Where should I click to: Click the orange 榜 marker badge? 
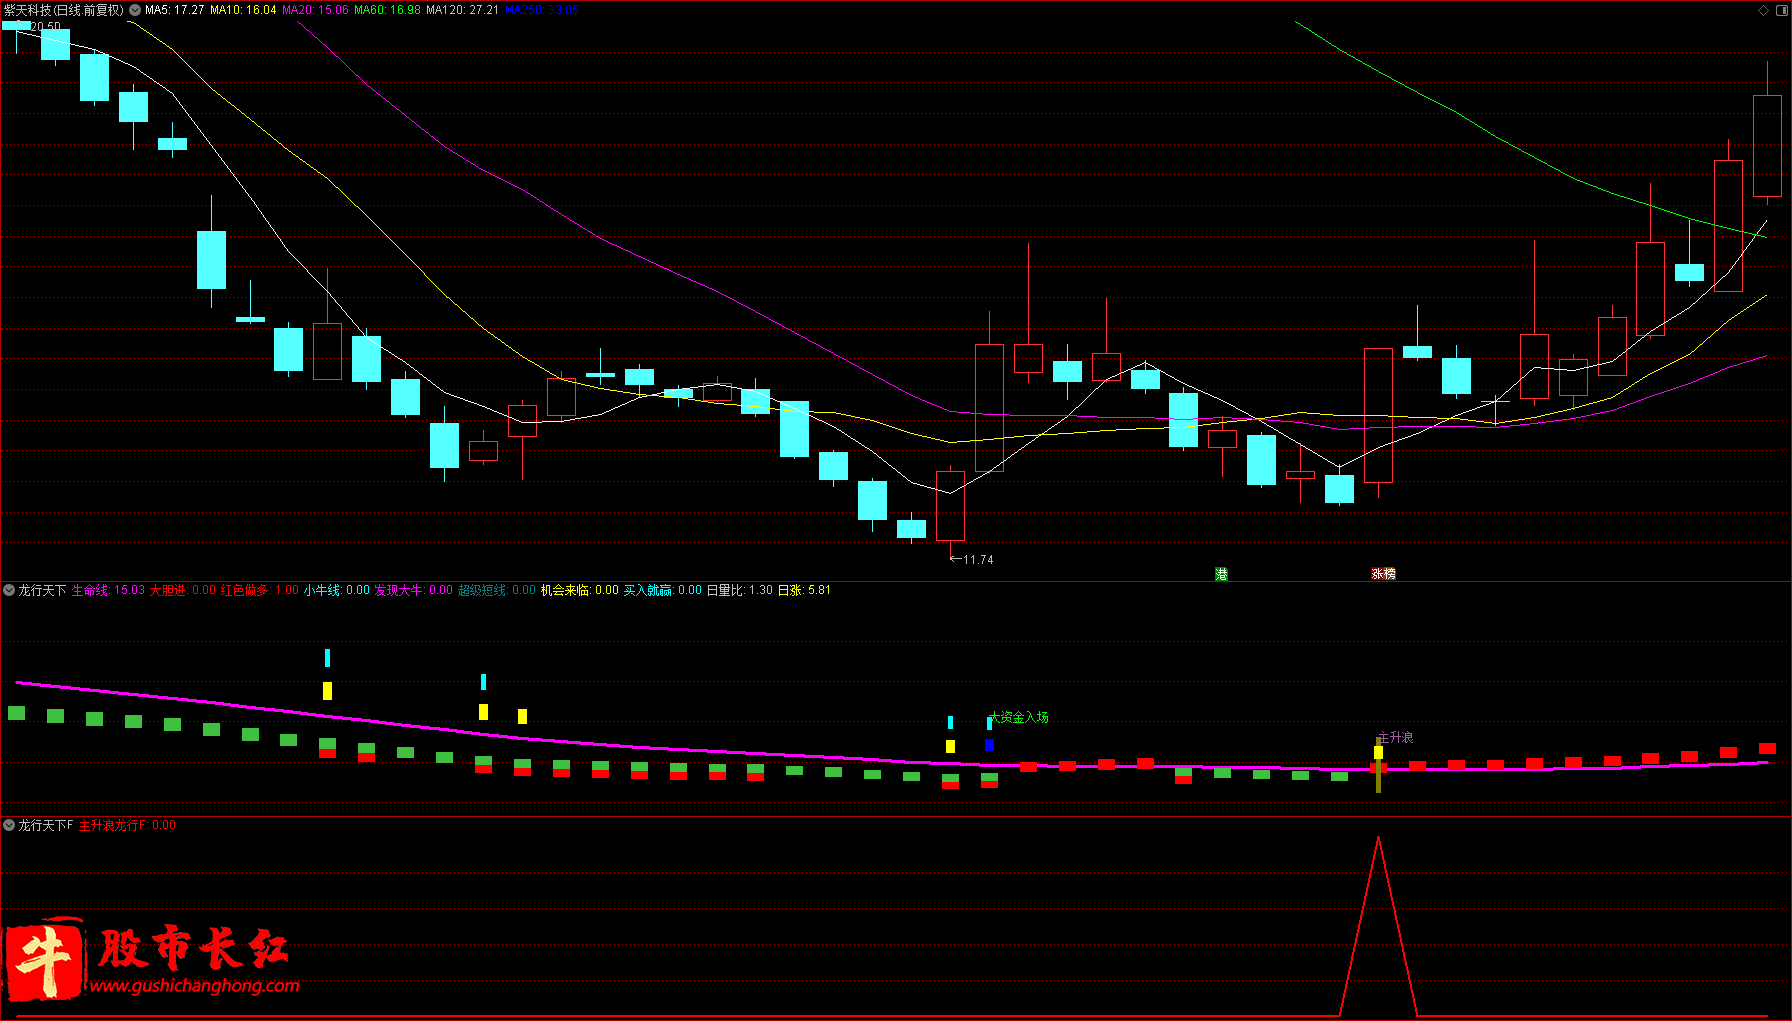point(1389,574)
